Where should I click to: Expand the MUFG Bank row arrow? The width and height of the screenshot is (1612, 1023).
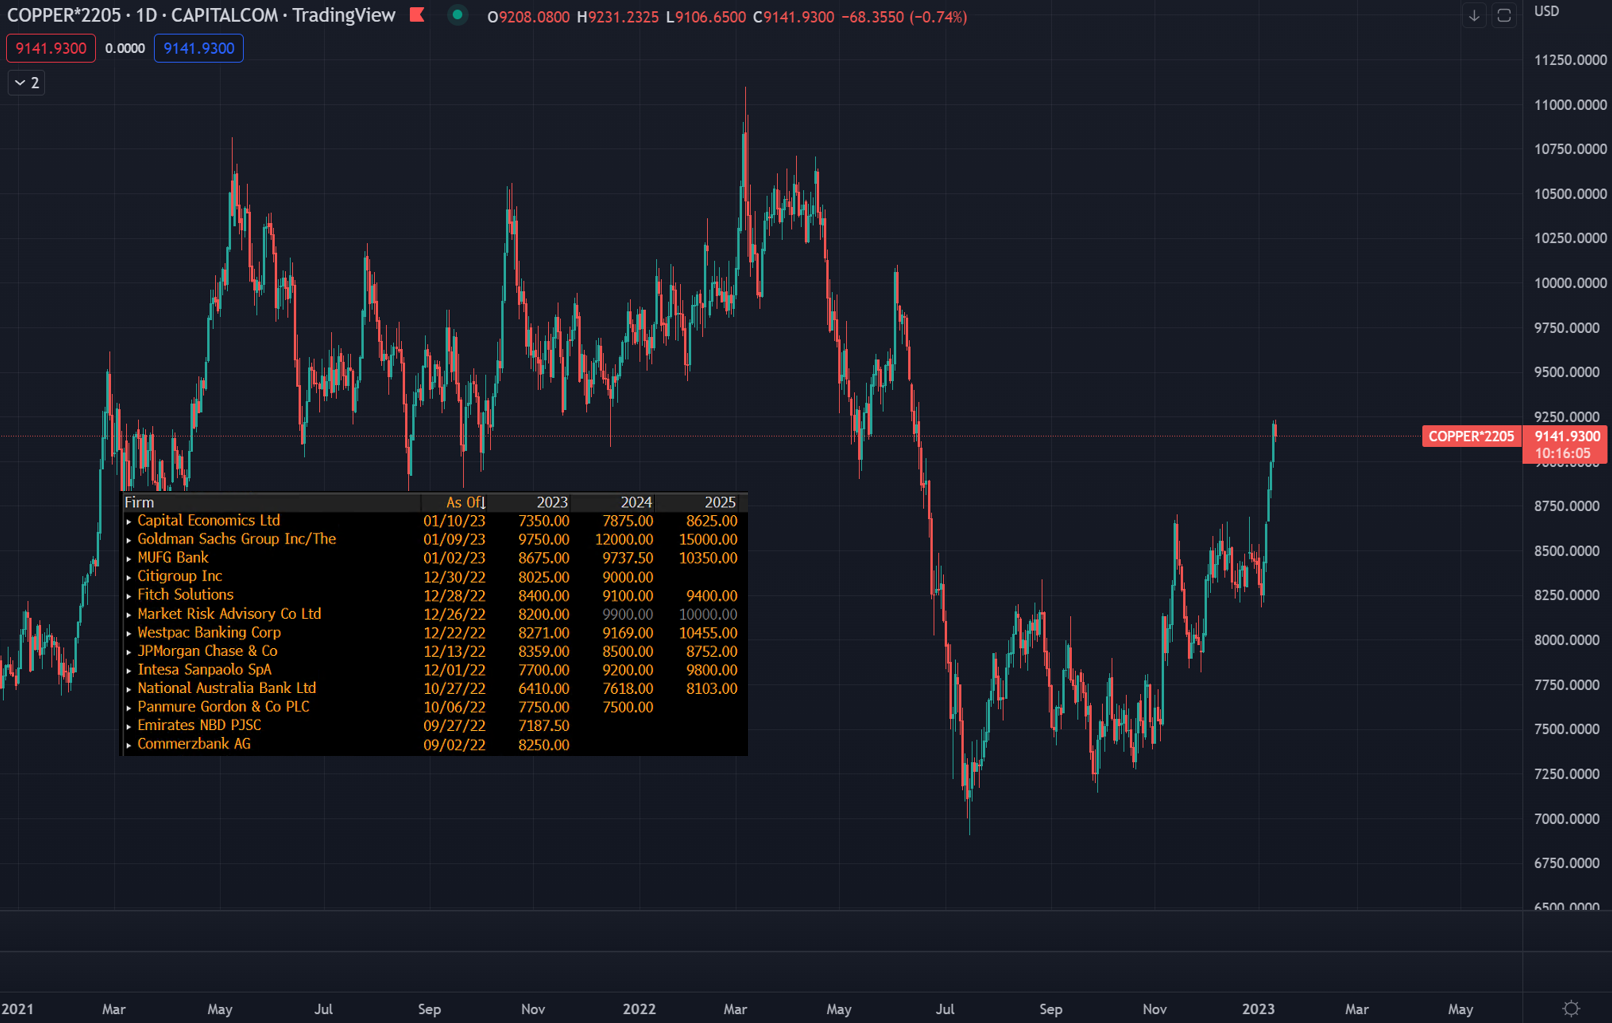click(x=129, y=558)
